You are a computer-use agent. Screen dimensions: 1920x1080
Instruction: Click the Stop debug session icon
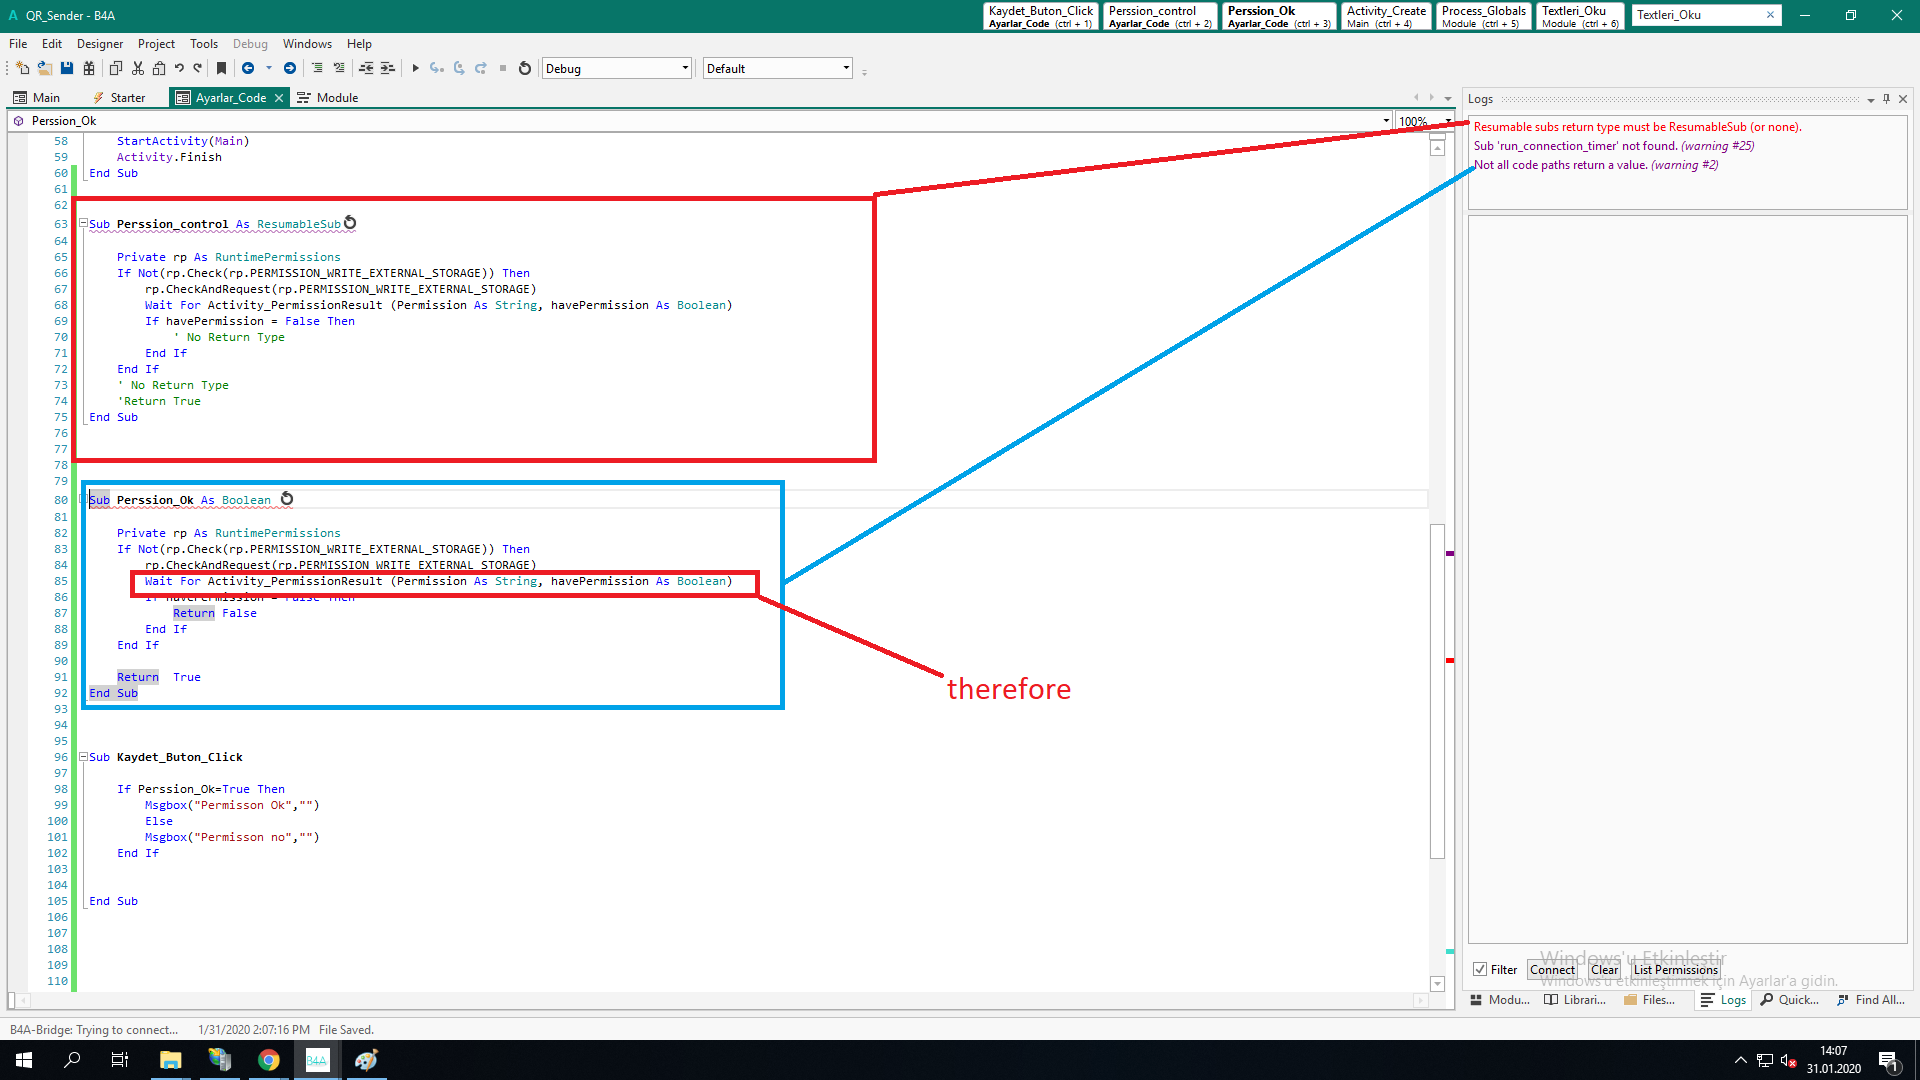pyautogui.click(x=502, y=69)
